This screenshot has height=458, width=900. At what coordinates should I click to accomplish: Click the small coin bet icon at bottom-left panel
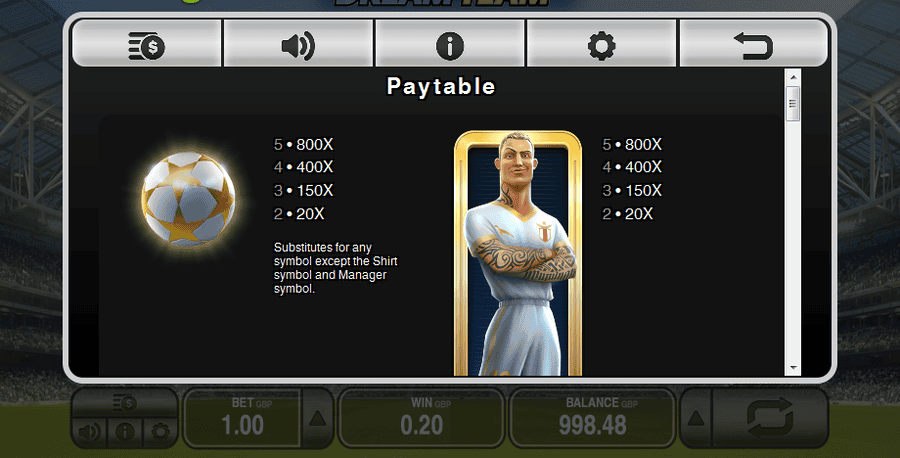[x=125, y=404]
